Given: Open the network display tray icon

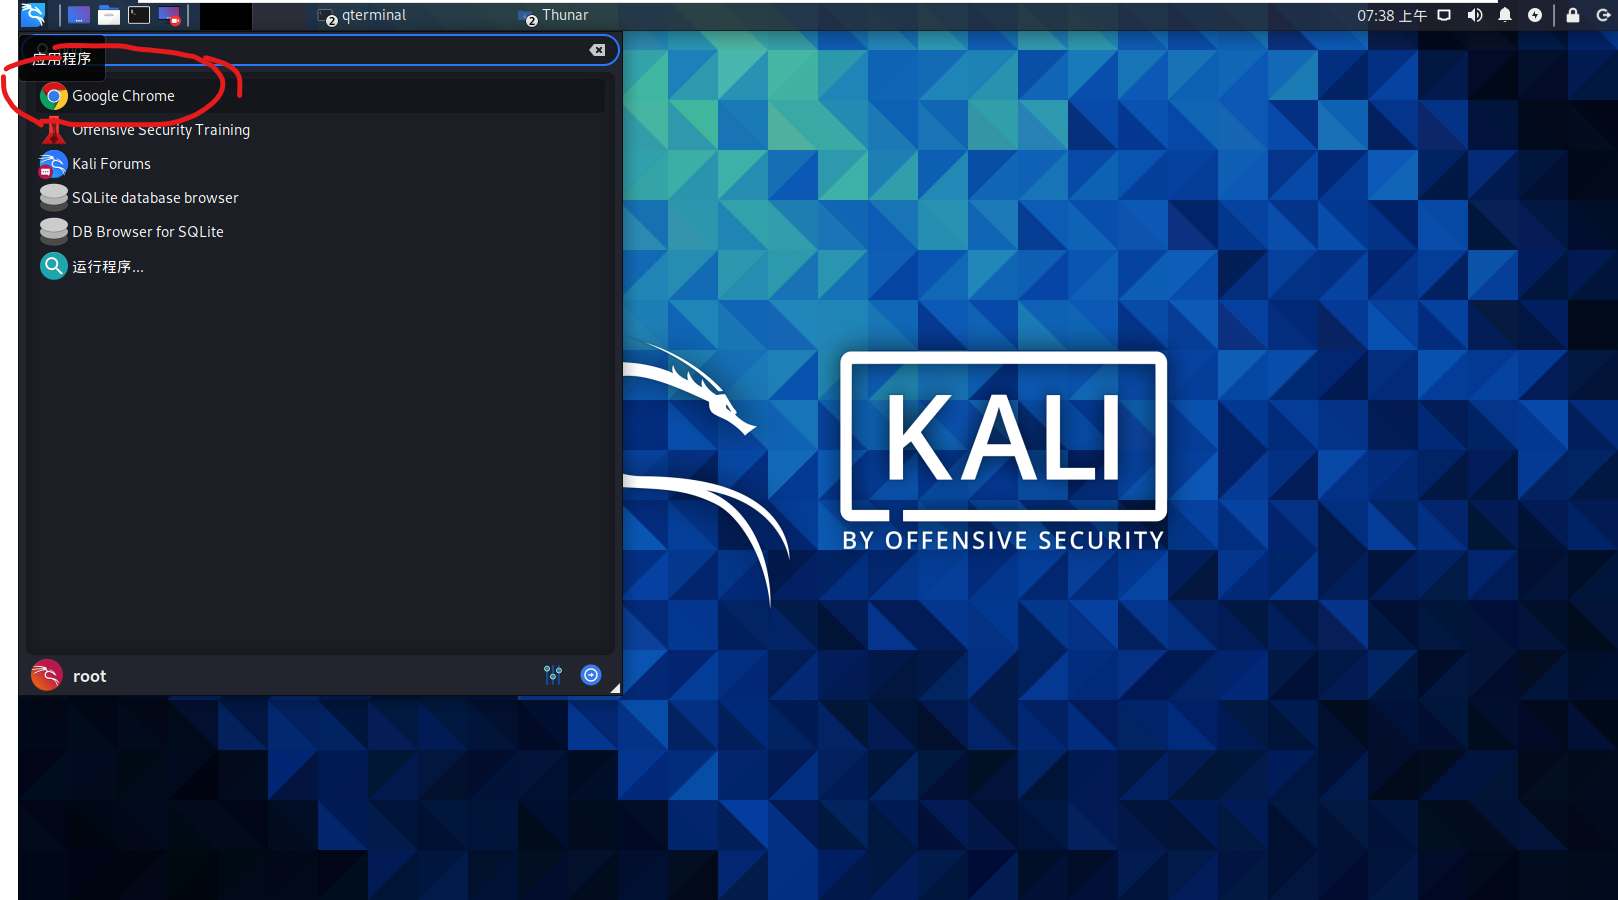Looking at the screenshot, I should 1444,15.
